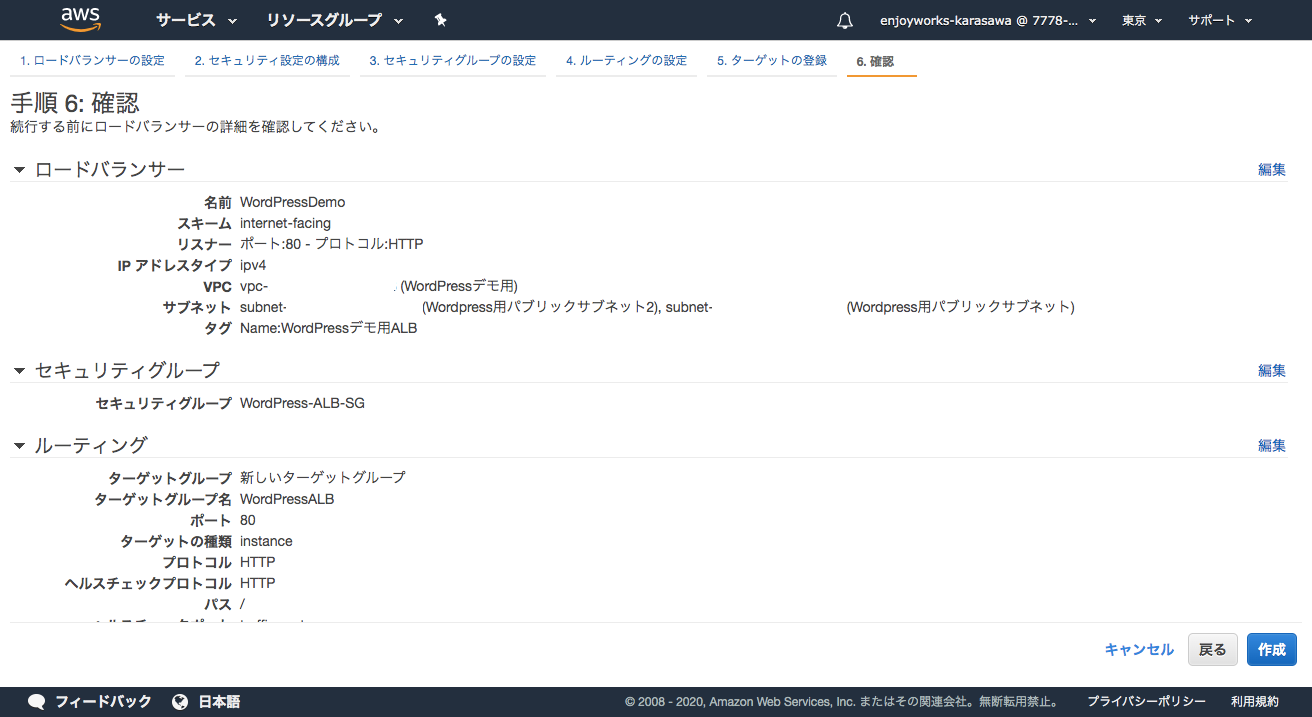Go to step 3 セキュリティグループの設定 tab
Viewport: 1312px width, 717px height.
452,61
